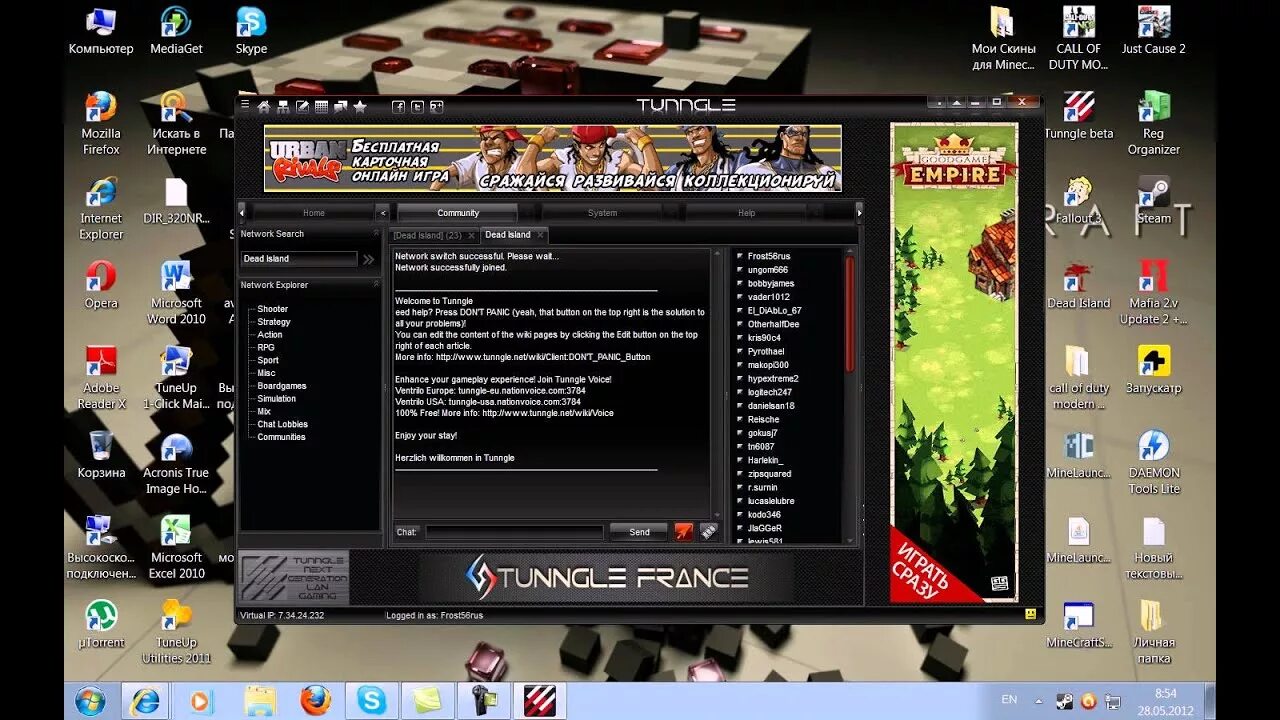Click the Chat message input field

tap(514, 532)
